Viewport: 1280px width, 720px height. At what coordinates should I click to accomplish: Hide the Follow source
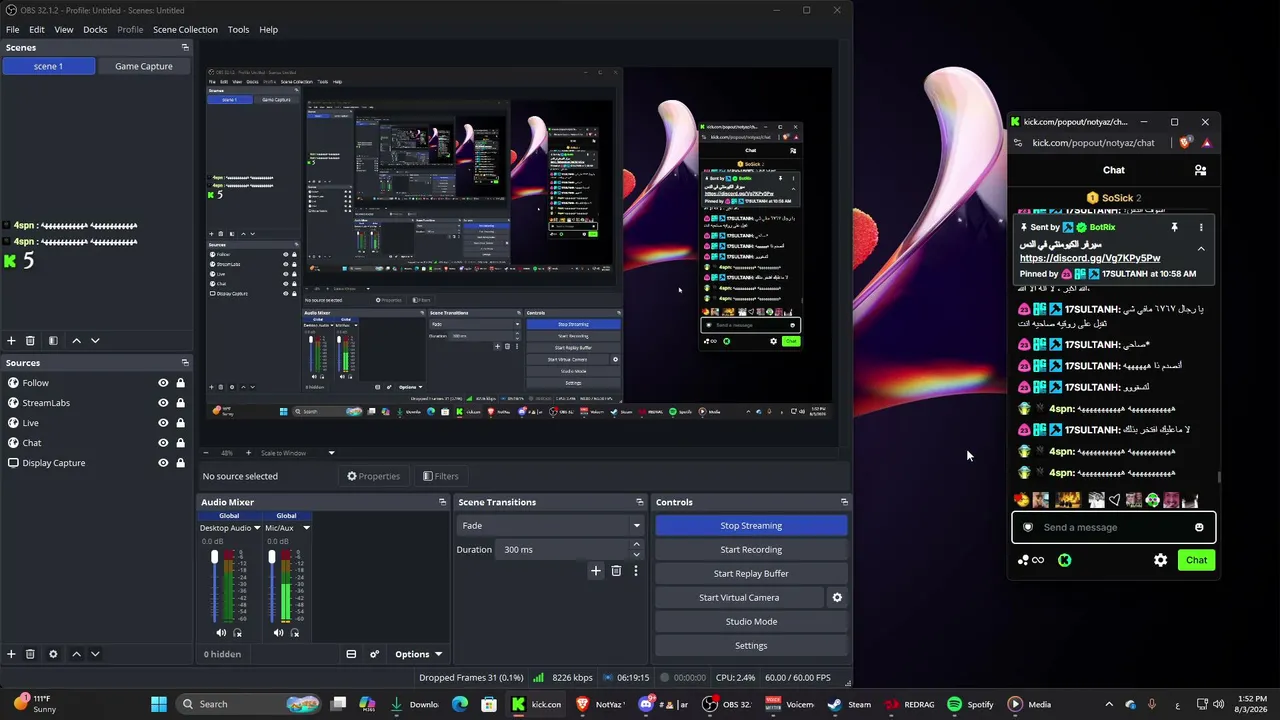click(163, 383)
